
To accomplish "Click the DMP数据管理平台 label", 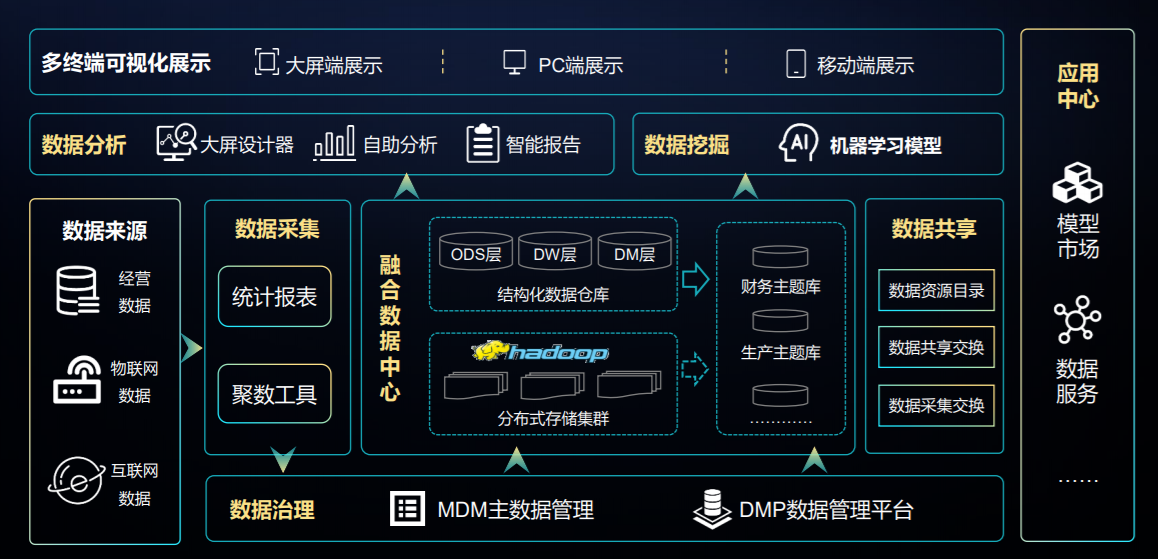I will (826, 510).
